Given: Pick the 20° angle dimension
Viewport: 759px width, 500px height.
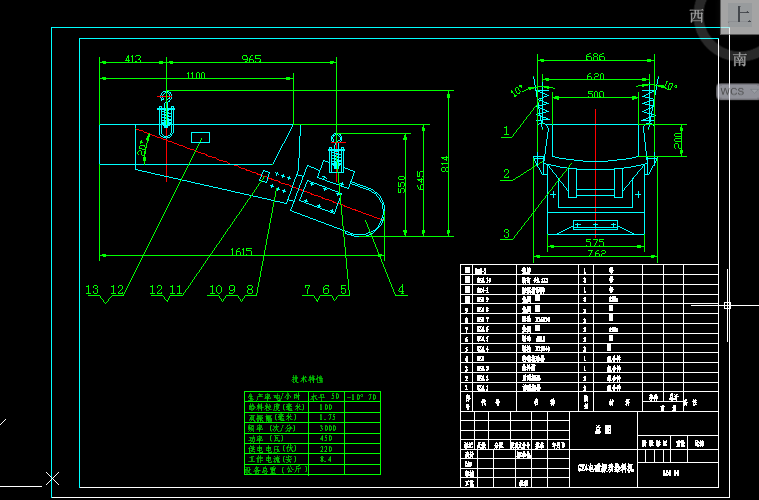Looking at the screenshot, I should (x=142, y=148).
